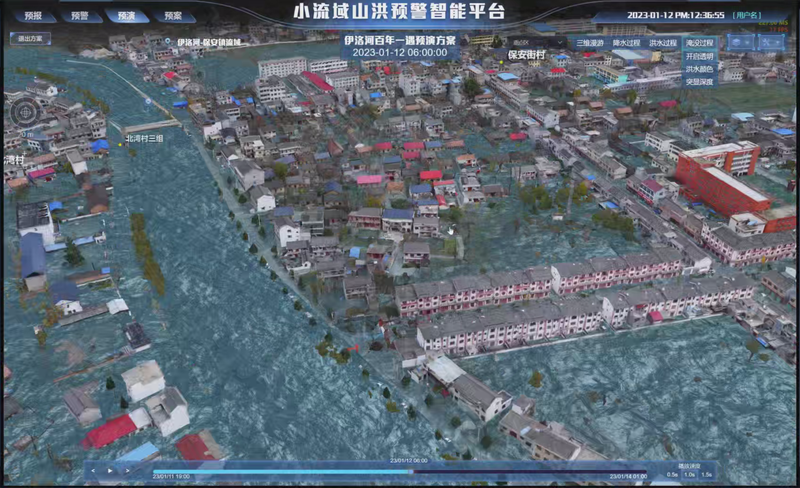Select the 降水过程 rainfall process menu
Image resolution: width=800 pixels, height=488 pixels.
(x=626, y=43)
